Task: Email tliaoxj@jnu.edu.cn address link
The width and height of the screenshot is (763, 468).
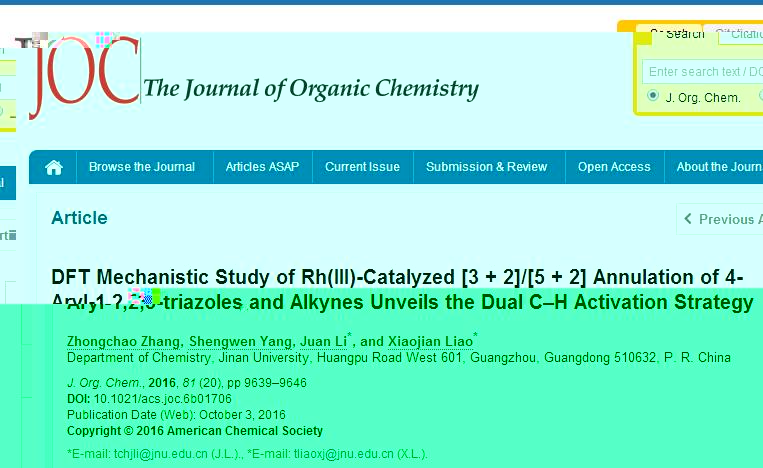Action: pos(348,454)
